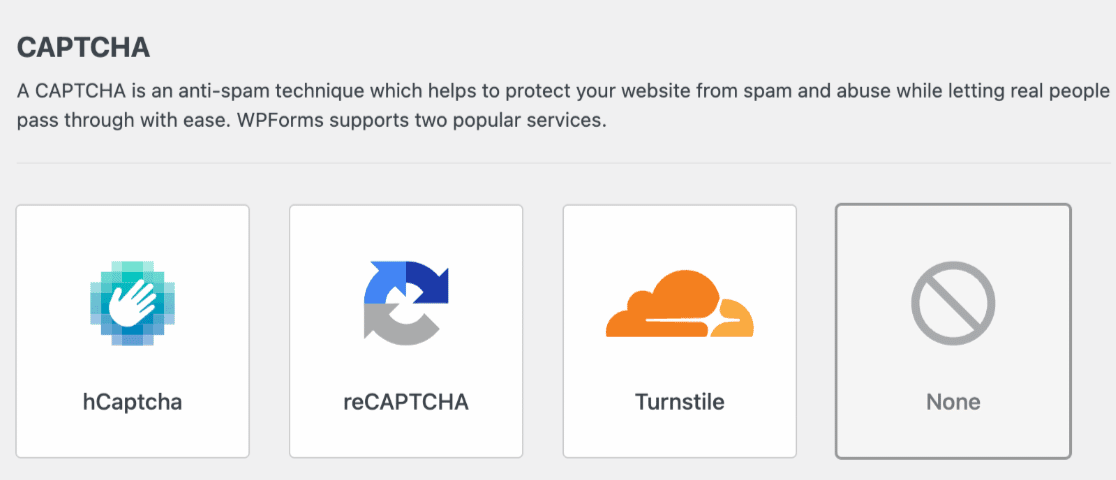Click the reCAPTCHA text label
This screenshot has width=1116, height=480.
(x=406, y=402)
